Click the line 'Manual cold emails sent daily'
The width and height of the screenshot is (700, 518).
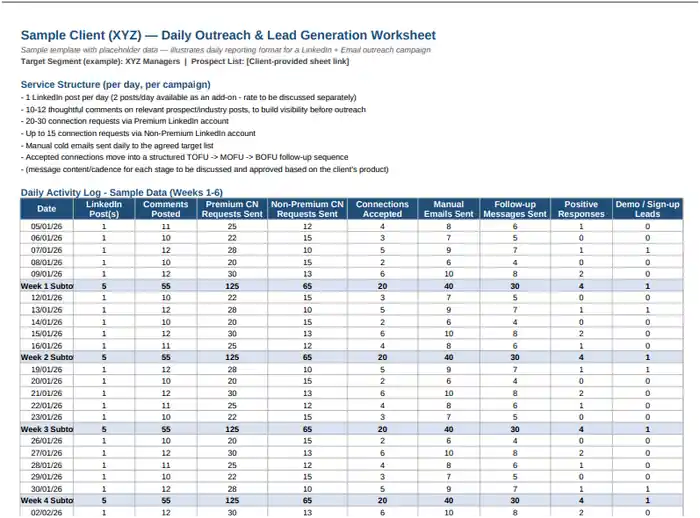click(x=119, y=146)
